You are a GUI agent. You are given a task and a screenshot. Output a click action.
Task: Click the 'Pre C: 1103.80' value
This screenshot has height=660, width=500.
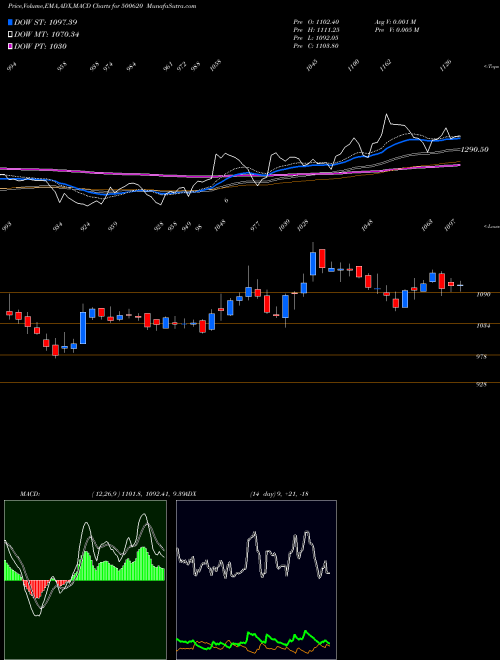click(x=316, y=46)
